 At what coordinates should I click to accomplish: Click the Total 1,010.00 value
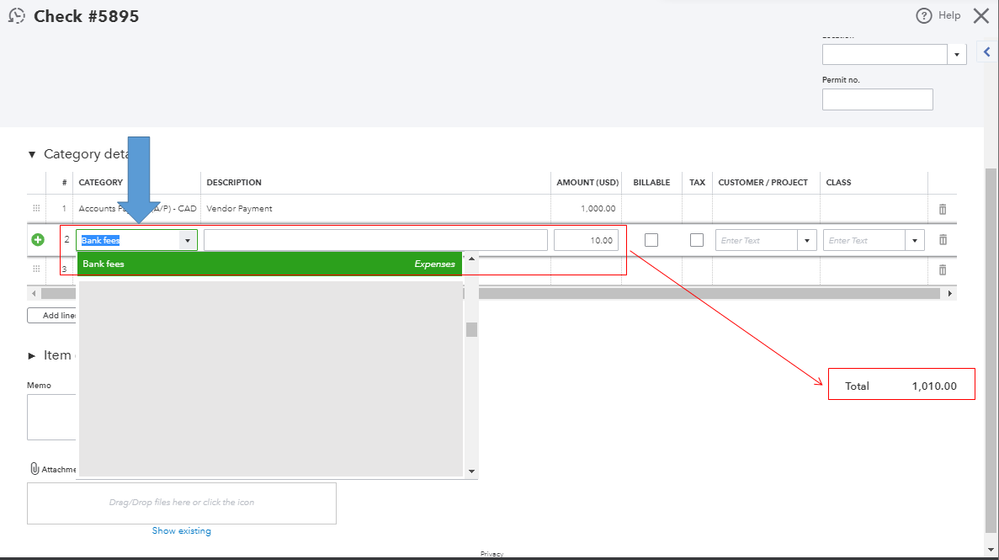click(x=934, y=386)
